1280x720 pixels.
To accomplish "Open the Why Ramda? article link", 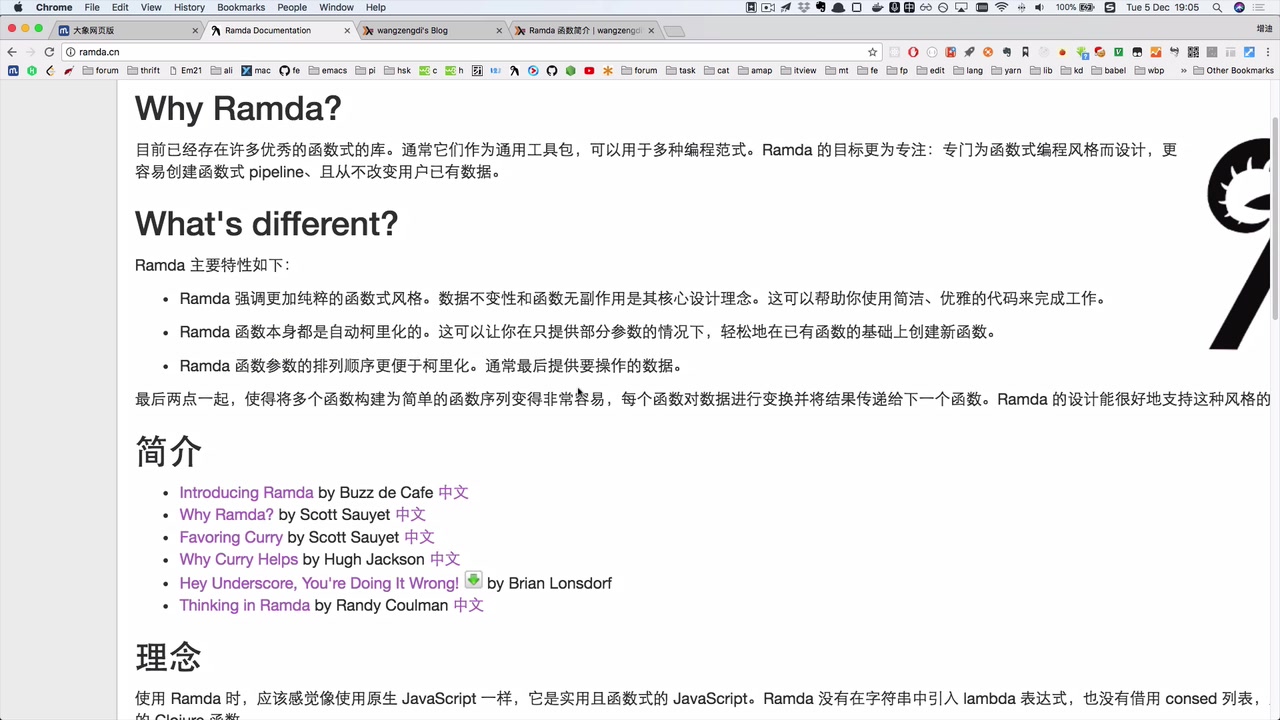I will 226,514.
